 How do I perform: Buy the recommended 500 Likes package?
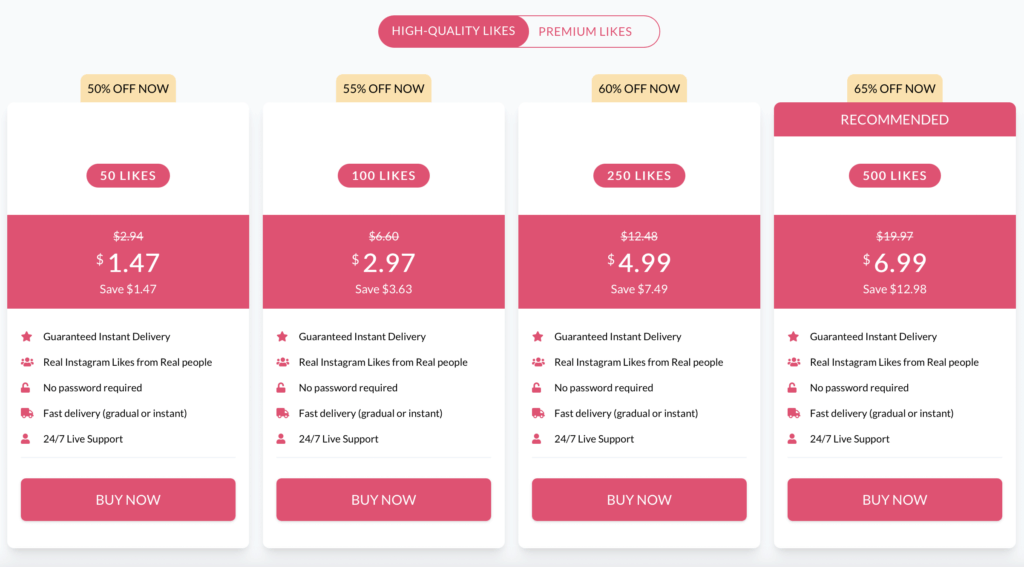pyautogui.click(x=895, y=500)
